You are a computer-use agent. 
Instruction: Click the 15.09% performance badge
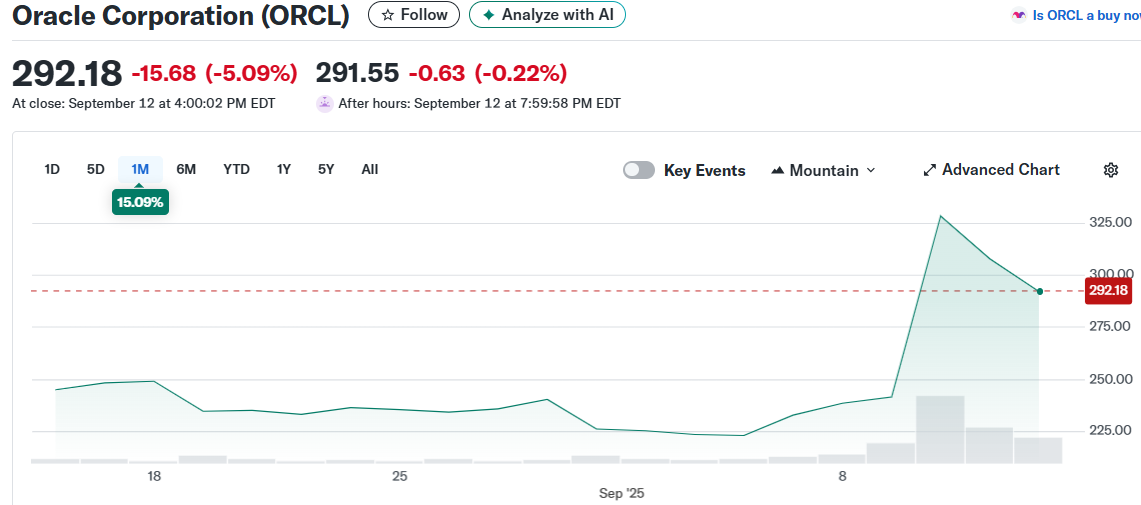[140, 202]
